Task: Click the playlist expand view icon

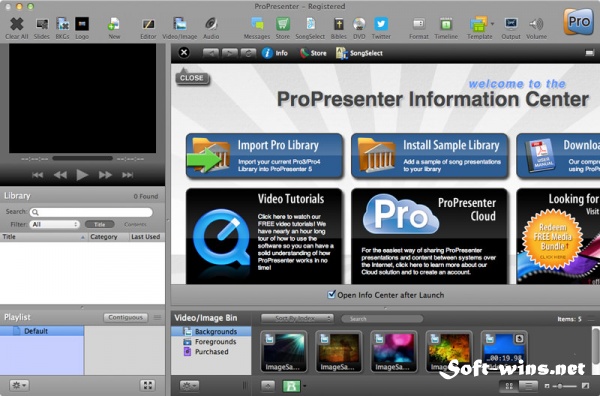Action: coord(147,385)
